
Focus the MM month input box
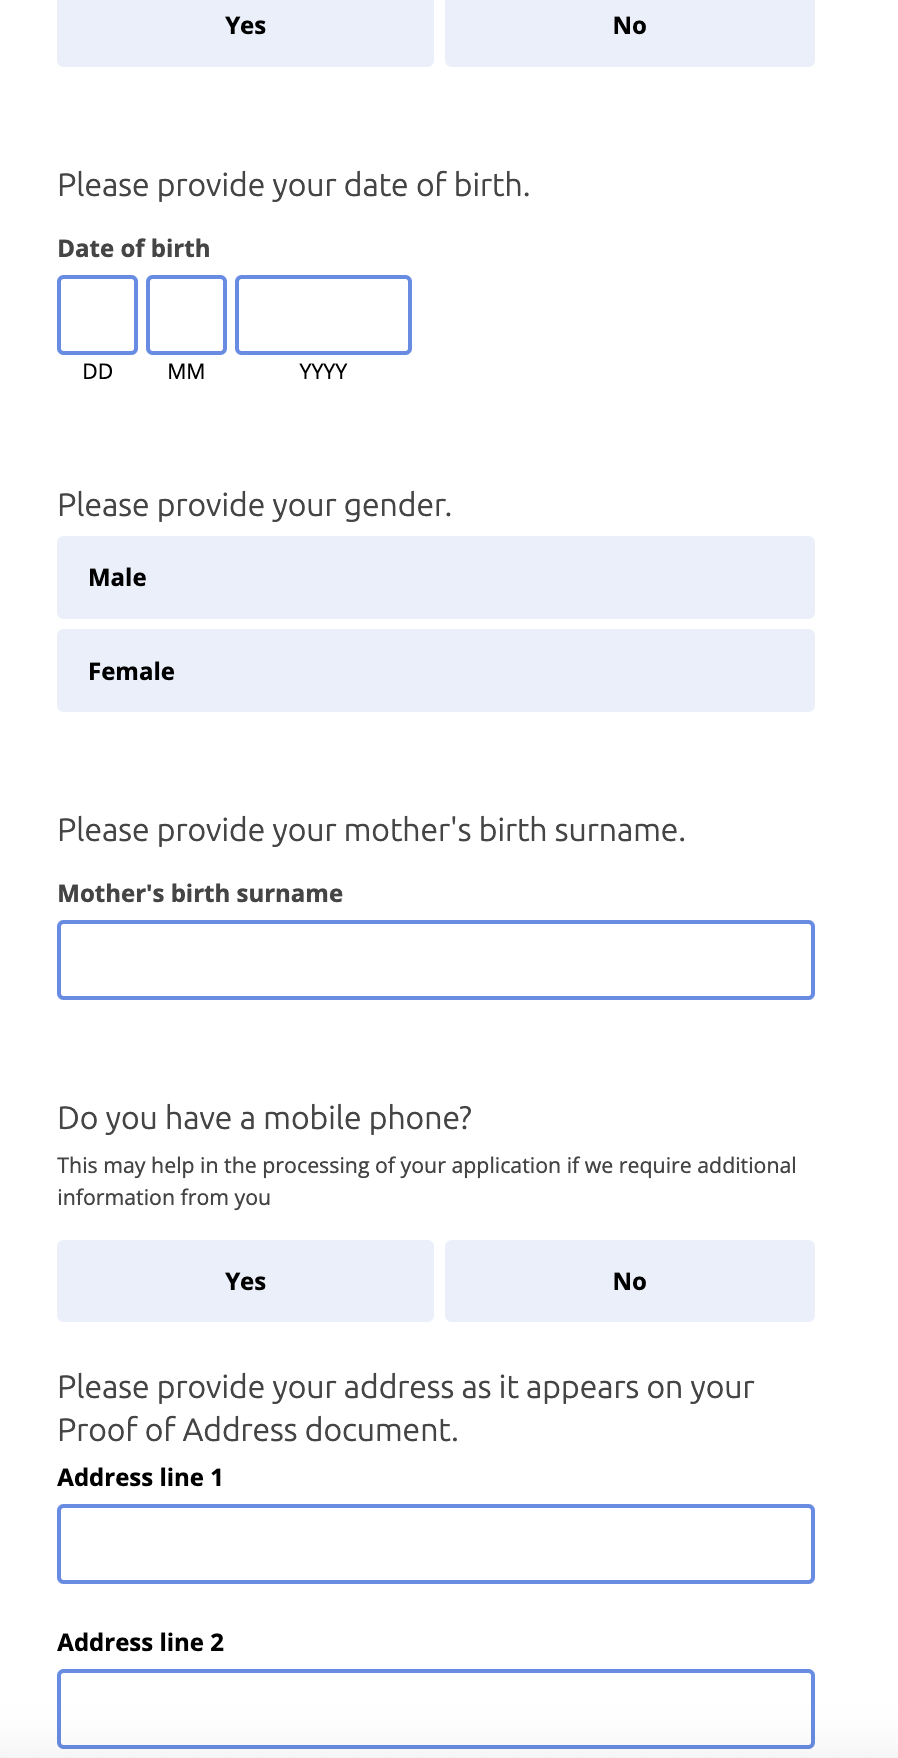pos(186,315)
